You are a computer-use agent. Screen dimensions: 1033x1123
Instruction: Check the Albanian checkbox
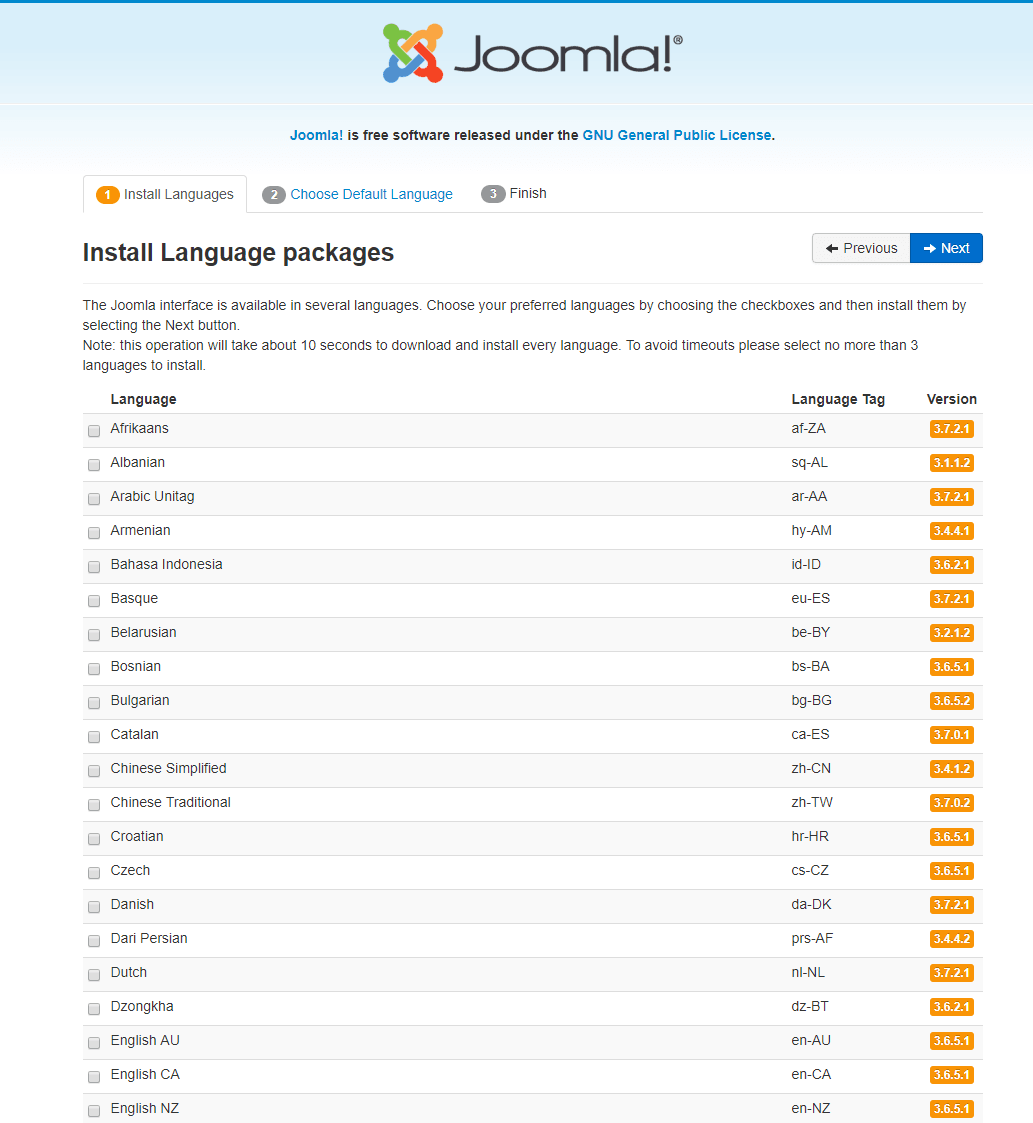94,465
